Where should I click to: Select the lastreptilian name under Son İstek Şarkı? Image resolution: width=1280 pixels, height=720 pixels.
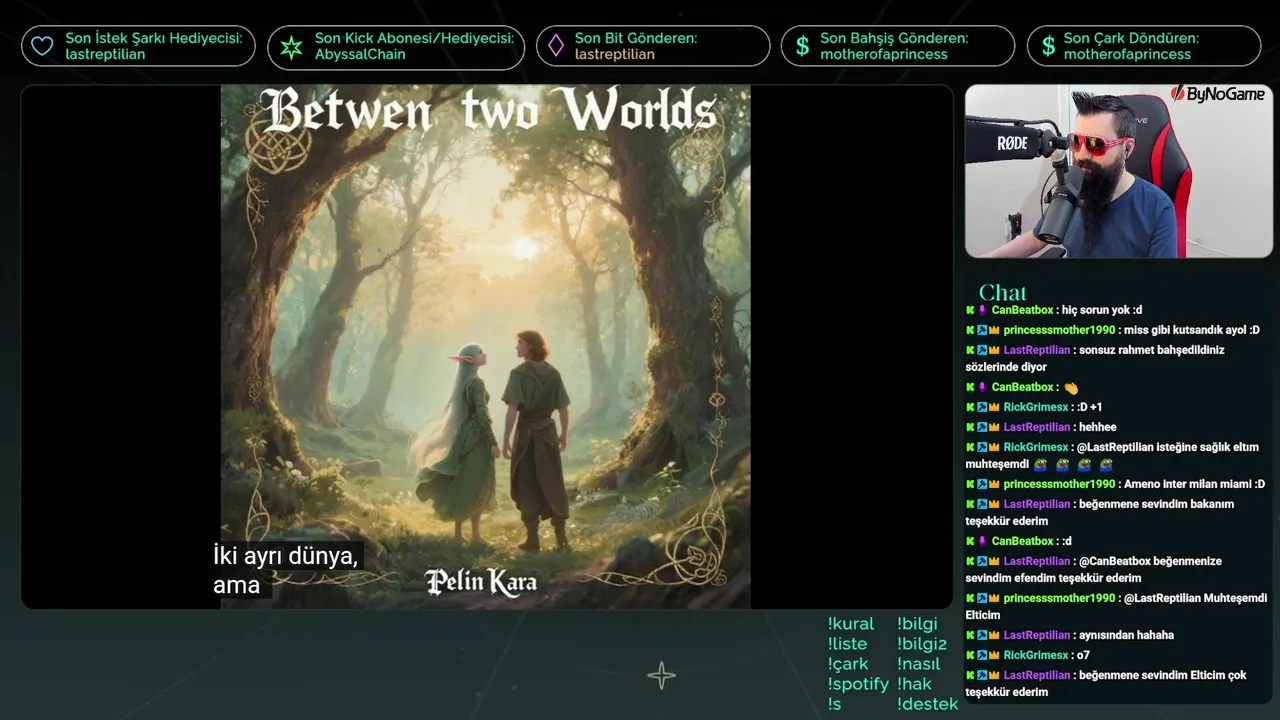click(105, 54)
